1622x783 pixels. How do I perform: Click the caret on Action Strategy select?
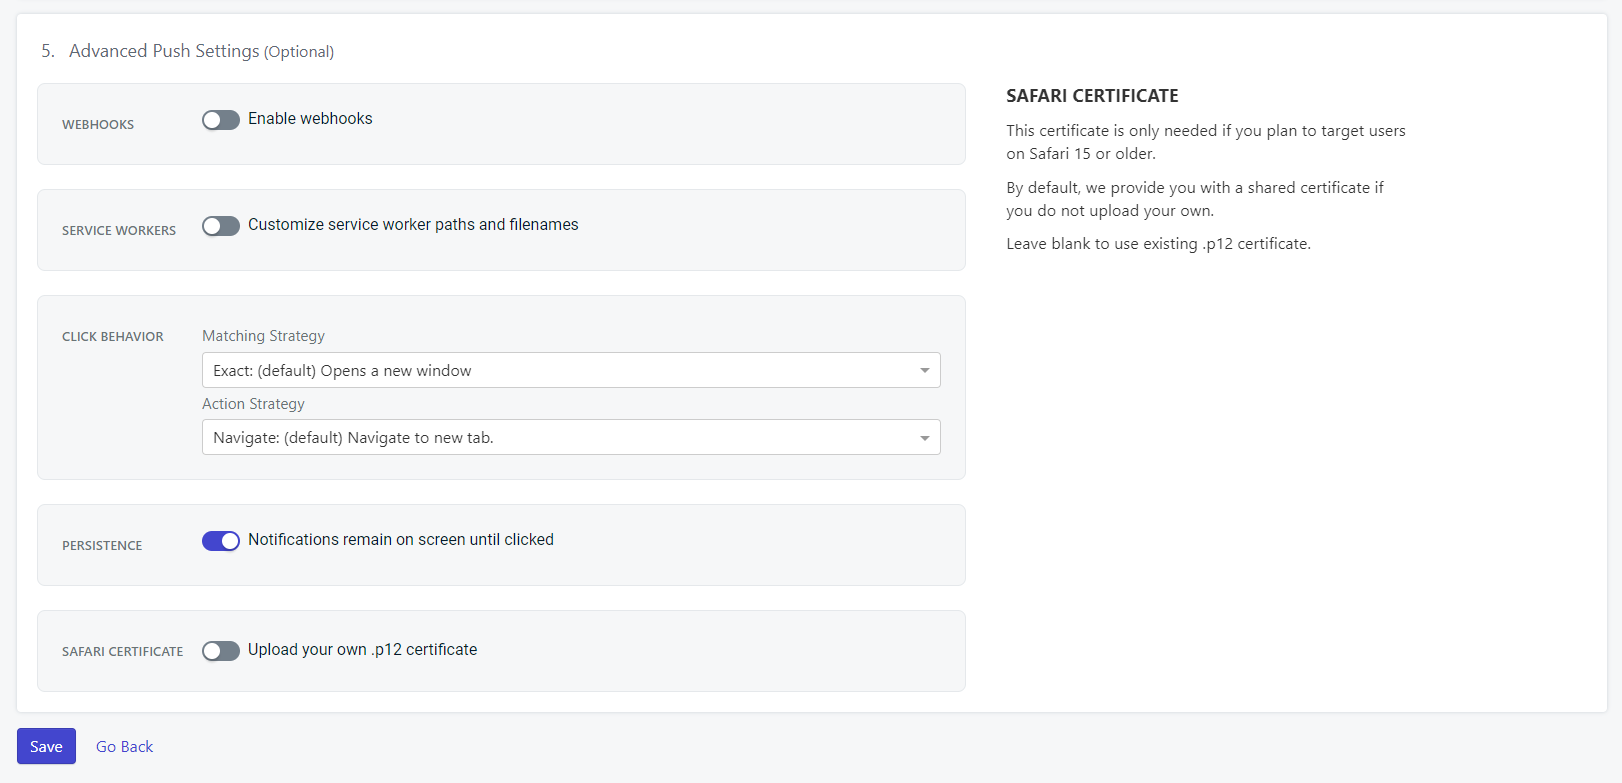925,438
